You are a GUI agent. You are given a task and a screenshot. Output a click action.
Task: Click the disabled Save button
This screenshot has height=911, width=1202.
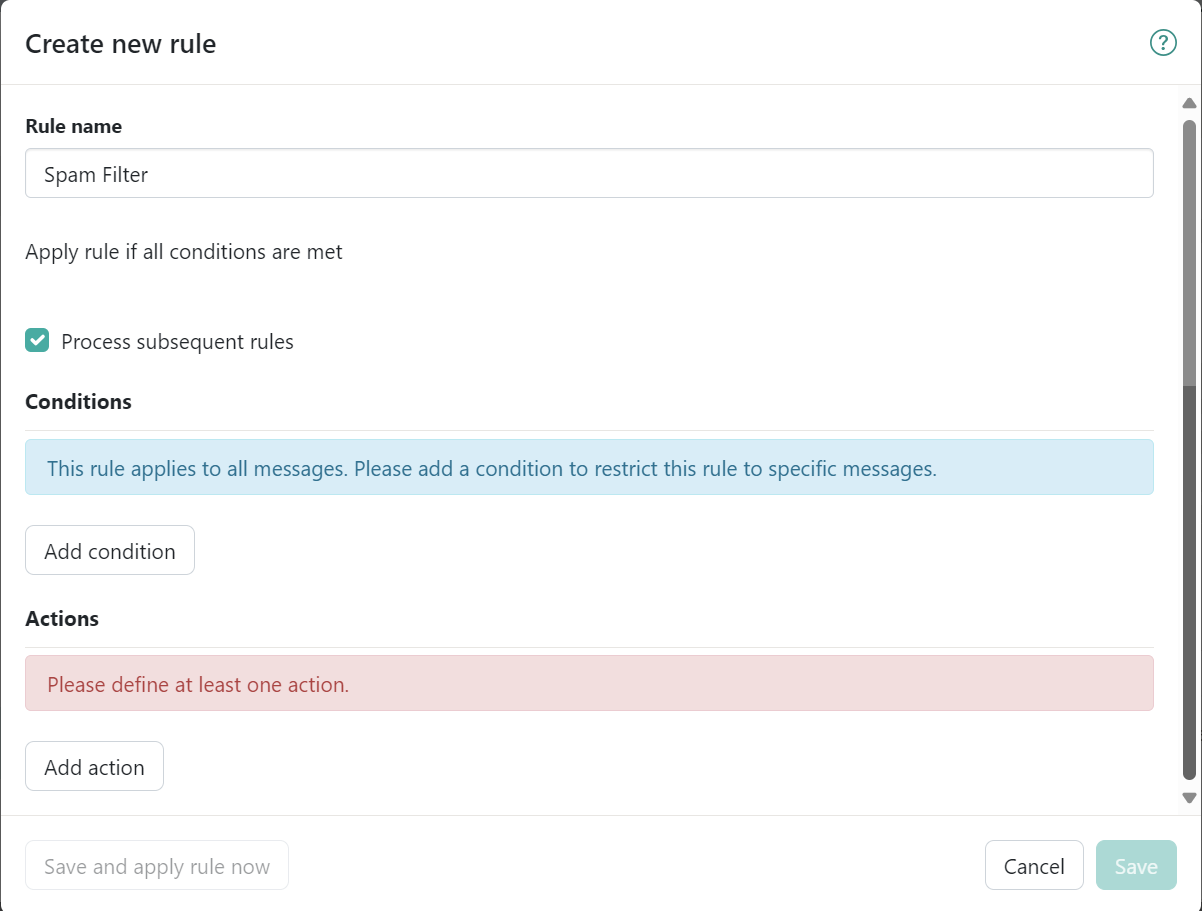click(x=1136, y=865)
